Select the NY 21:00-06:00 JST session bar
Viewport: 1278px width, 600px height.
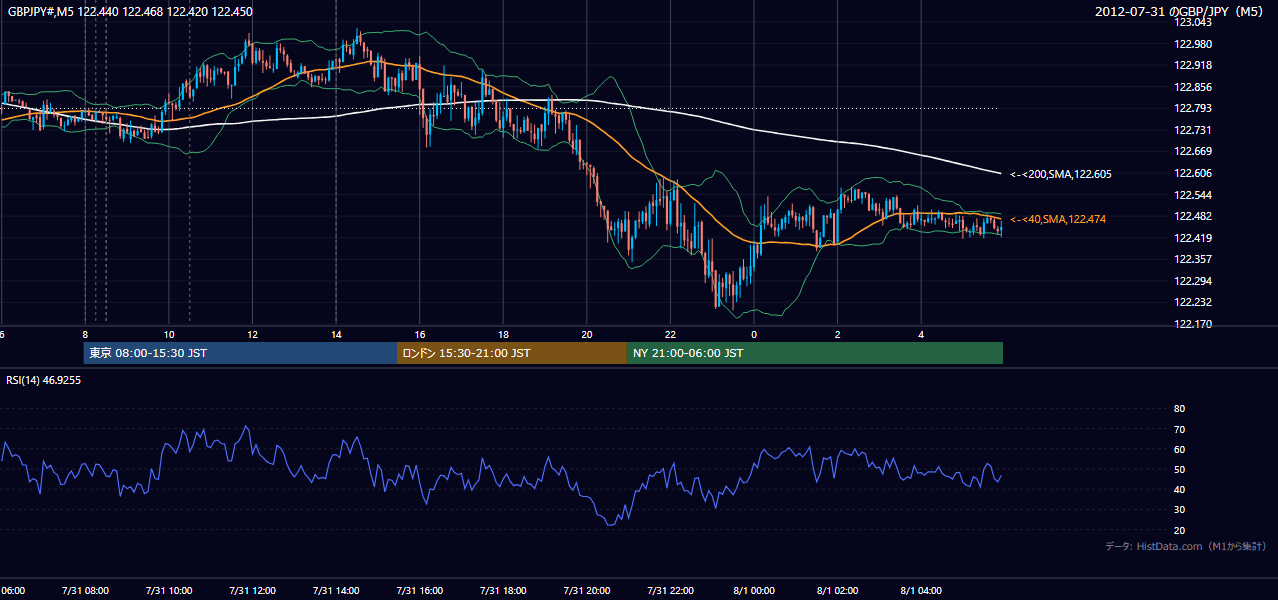(x=815, y=353)
